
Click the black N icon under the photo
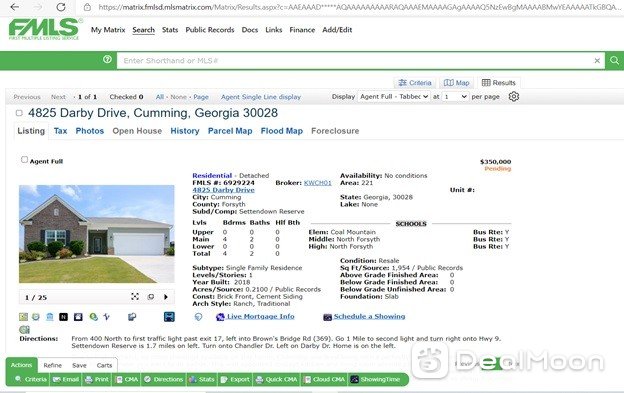[x=63, y=317]
